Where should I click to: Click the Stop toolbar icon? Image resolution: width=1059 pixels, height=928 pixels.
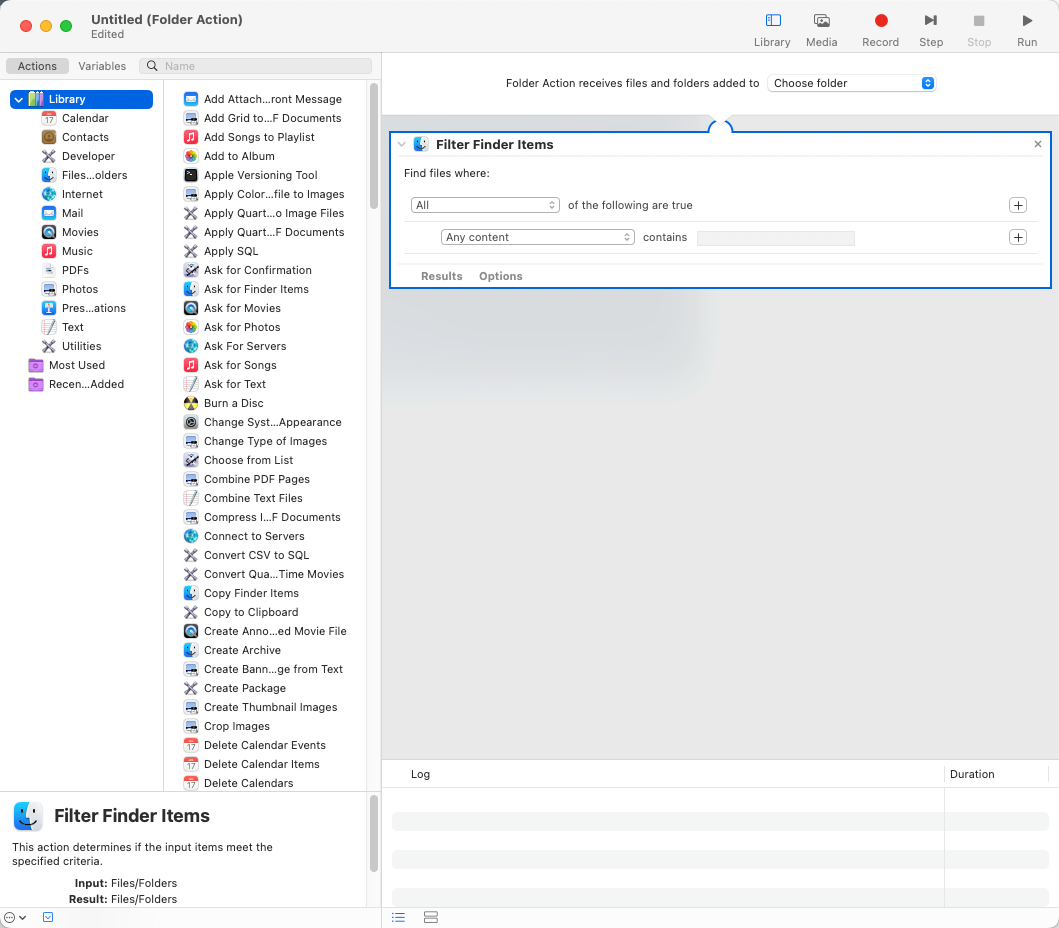coord(979,21)
